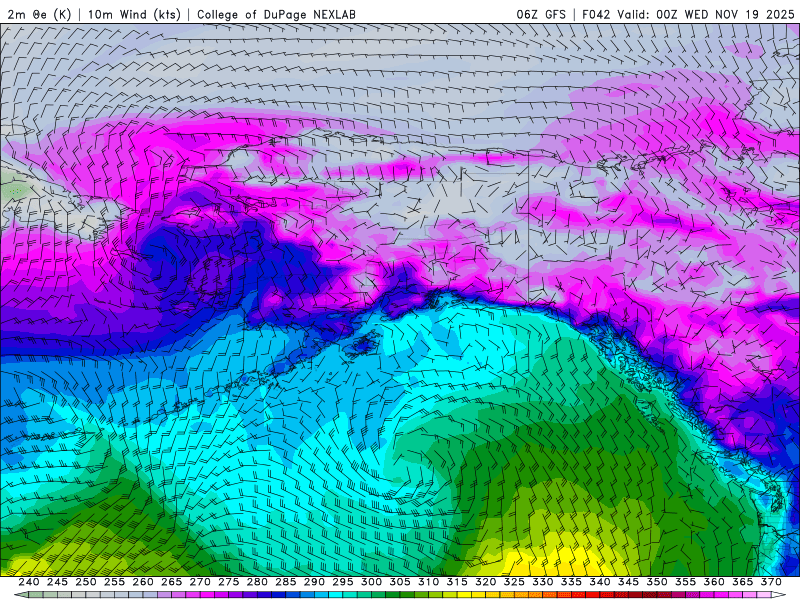Click the 355 value on the color scale
This screenshot has height=600, width=800.
(x=686, y=582)
